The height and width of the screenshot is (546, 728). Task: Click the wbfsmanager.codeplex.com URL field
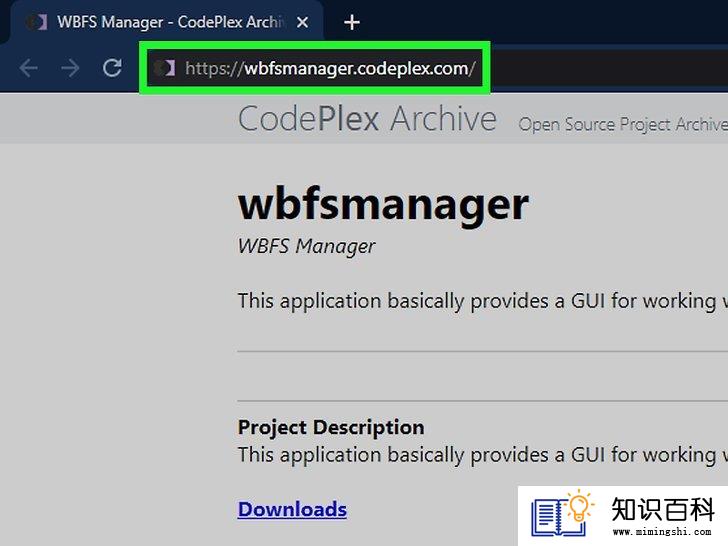point(330,69)
